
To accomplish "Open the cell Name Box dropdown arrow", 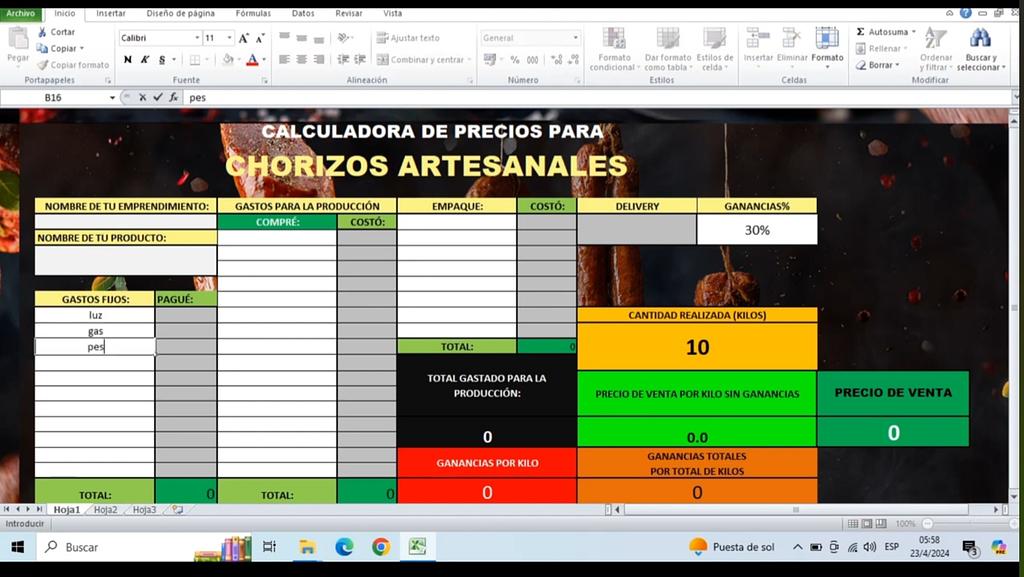I will pos(112,97).
